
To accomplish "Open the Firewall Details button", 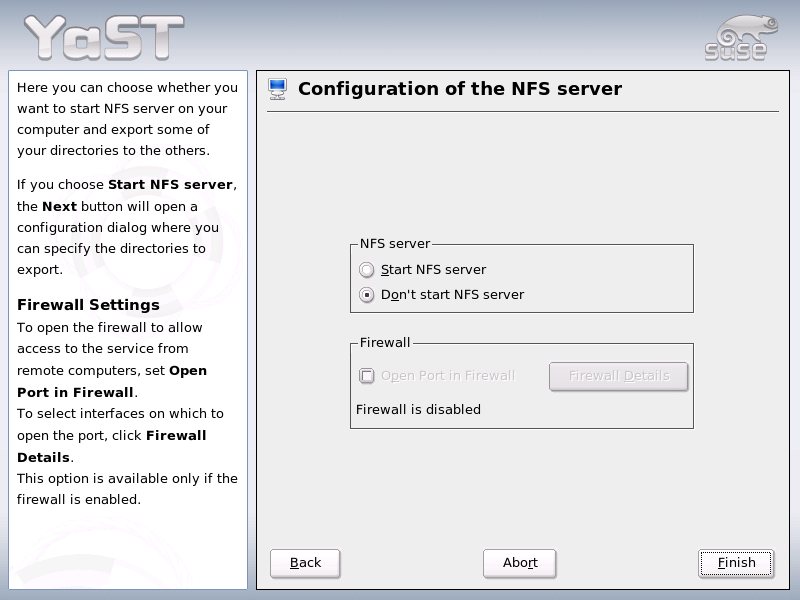I will [x=618, y=377].
